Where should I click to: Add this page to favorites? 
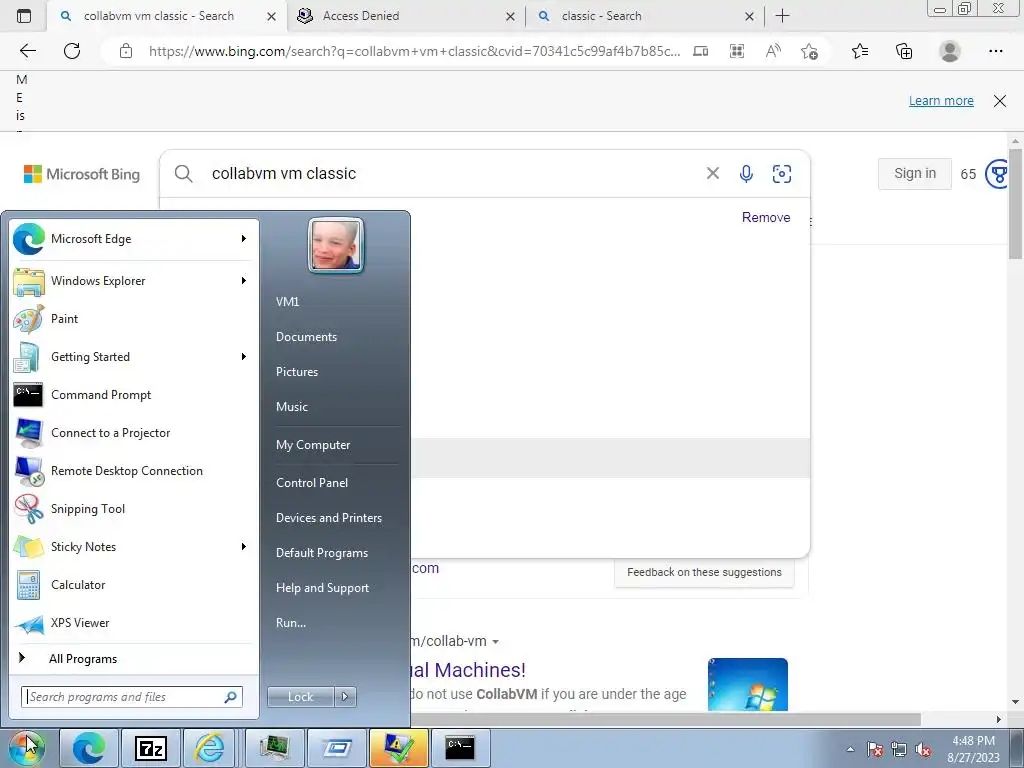click(810, 51)
